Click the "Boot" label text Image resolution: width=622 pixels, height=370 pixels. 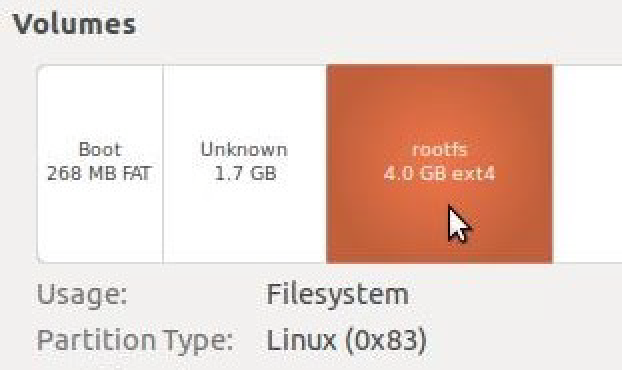[100, 150]
